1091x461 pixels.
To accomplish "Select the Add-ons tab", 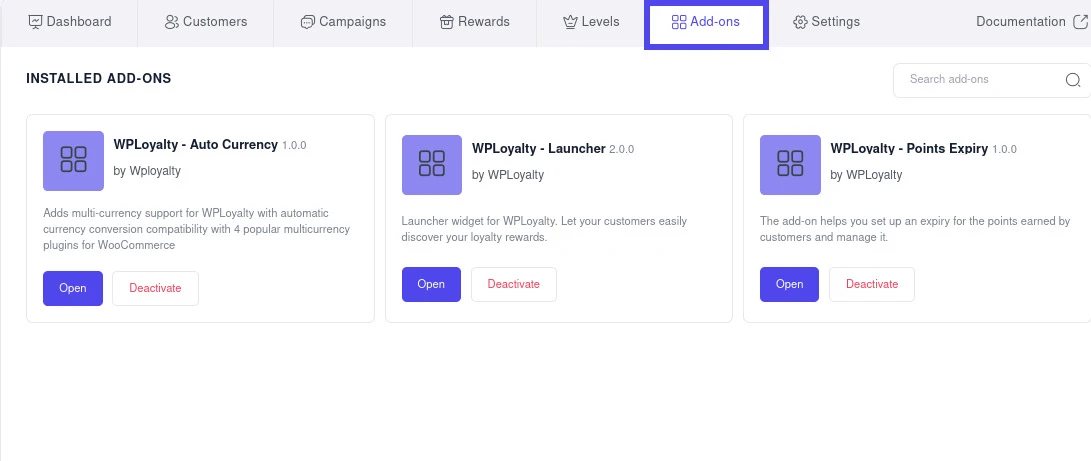I will (x=705, y=22).
